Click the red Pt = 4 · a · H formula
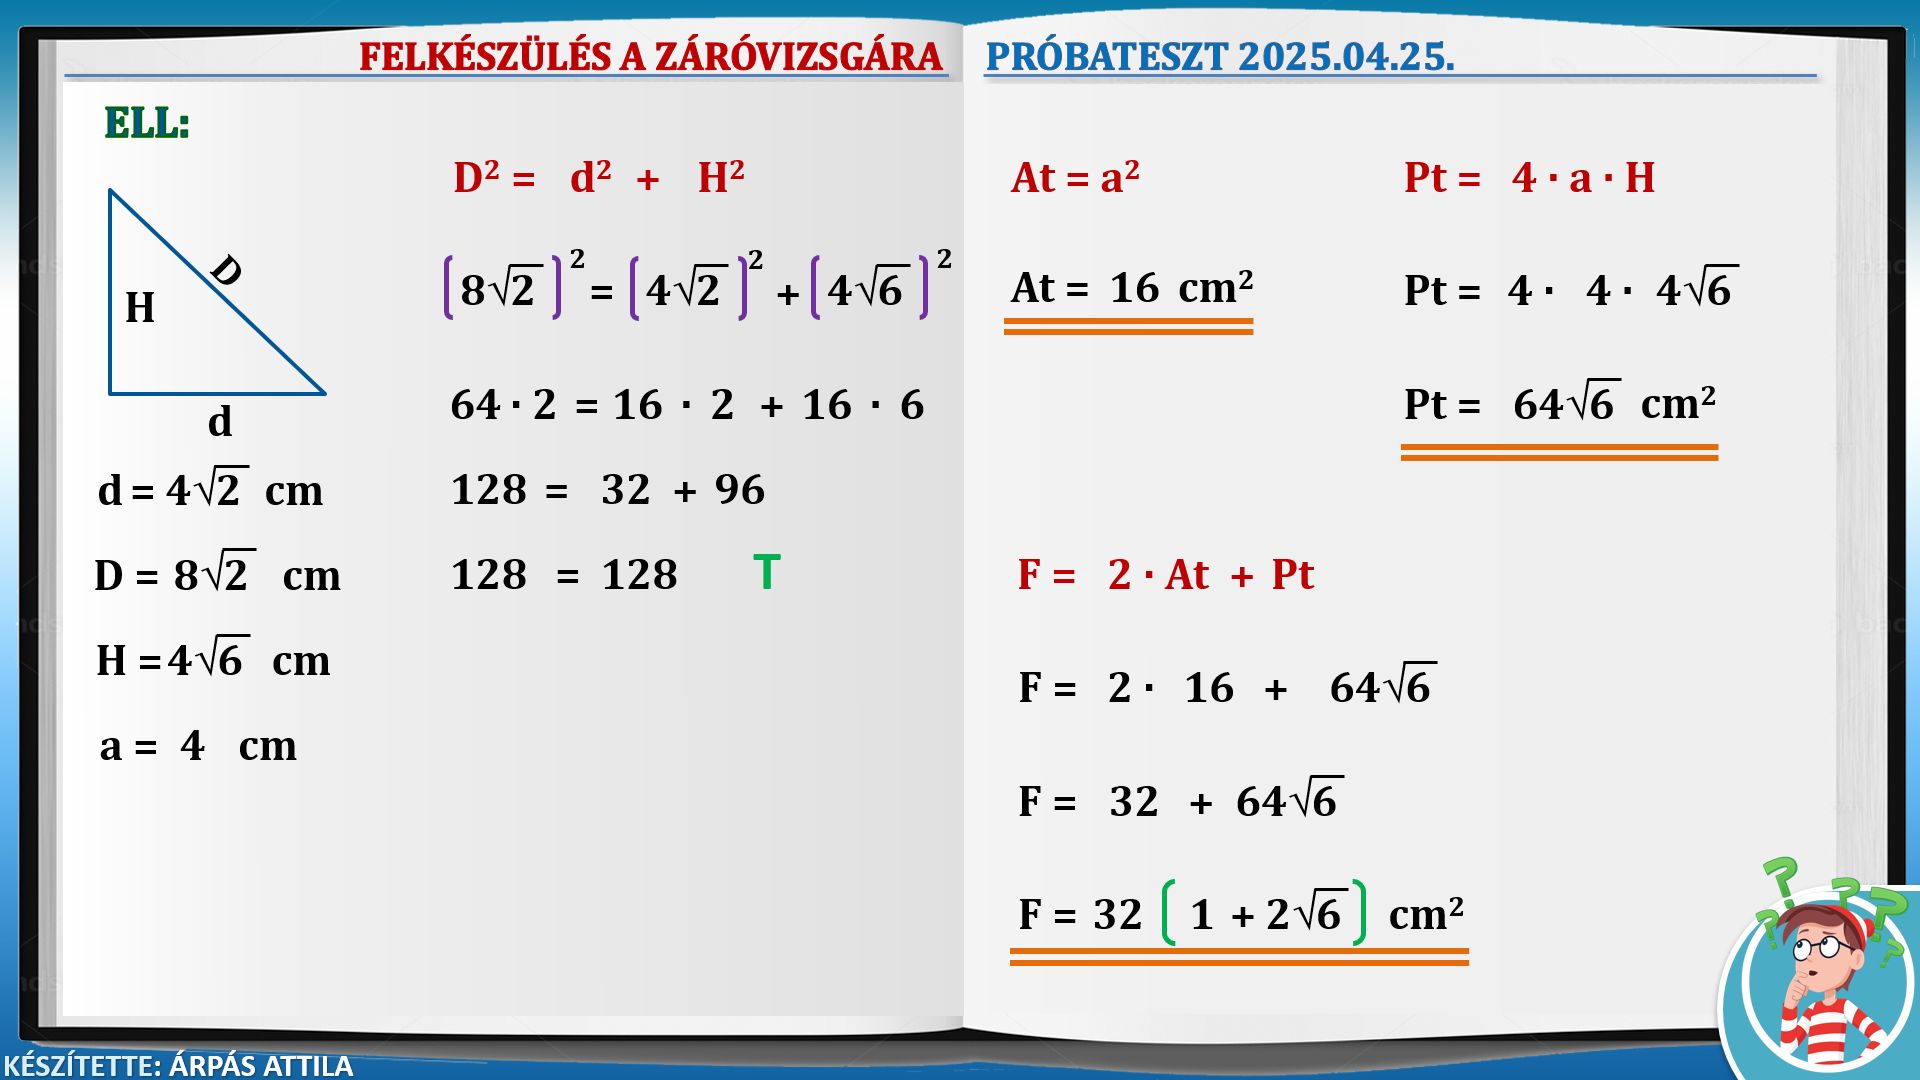Image resolution: width=1920 pixels, height=1080 pixels. tap(1529, 178)
